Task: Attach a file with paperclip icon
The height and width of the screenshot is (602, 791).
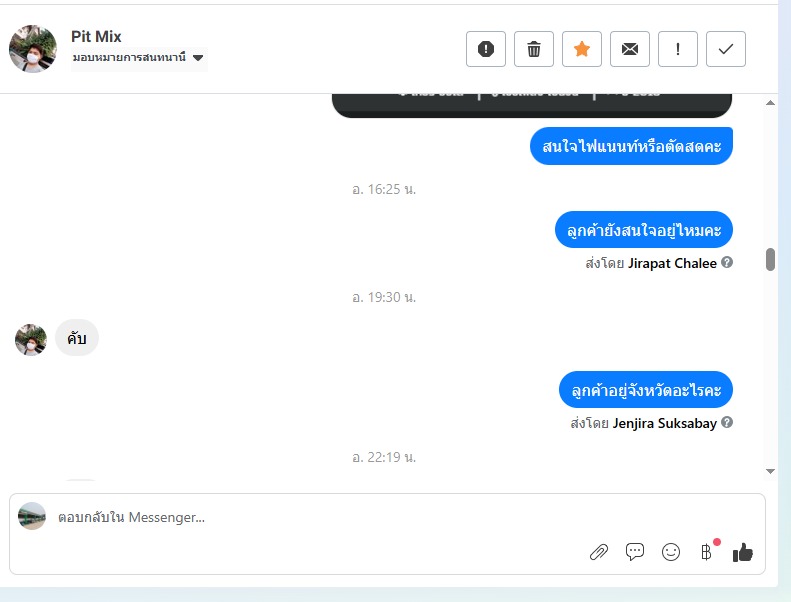Action: (x=599, y=552)
